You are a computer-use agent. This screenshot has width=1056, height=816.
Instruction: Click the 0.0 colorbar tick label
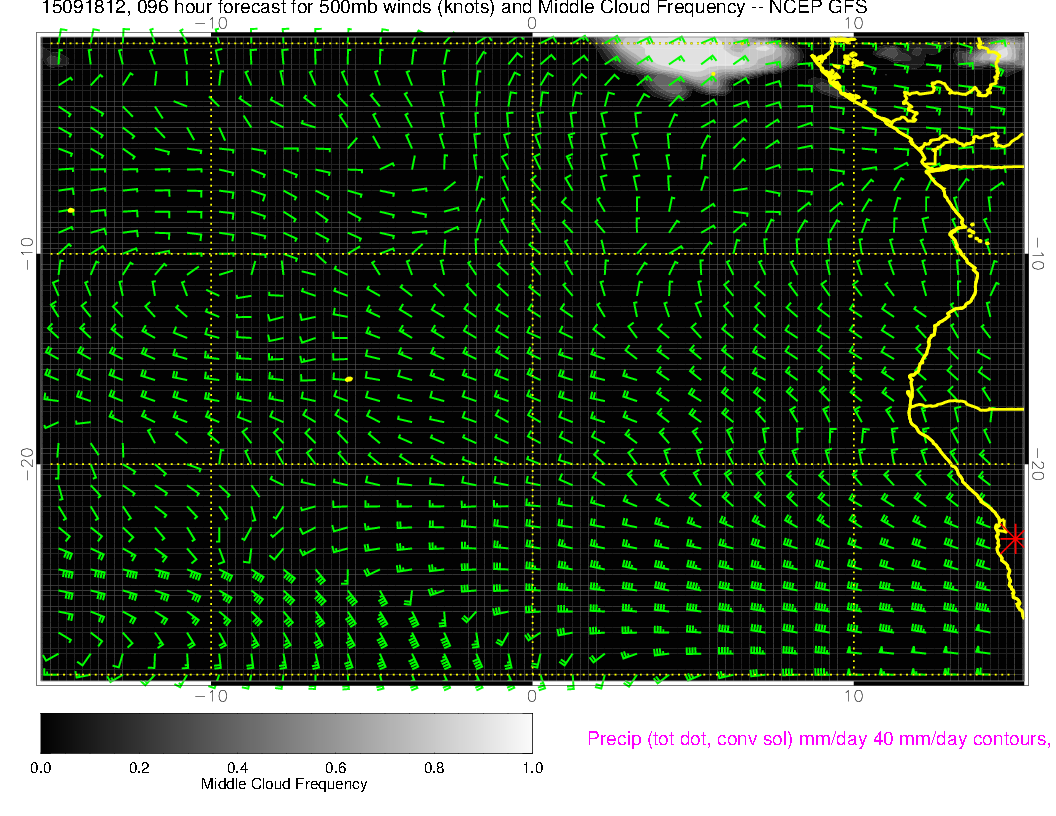point(41,768)
